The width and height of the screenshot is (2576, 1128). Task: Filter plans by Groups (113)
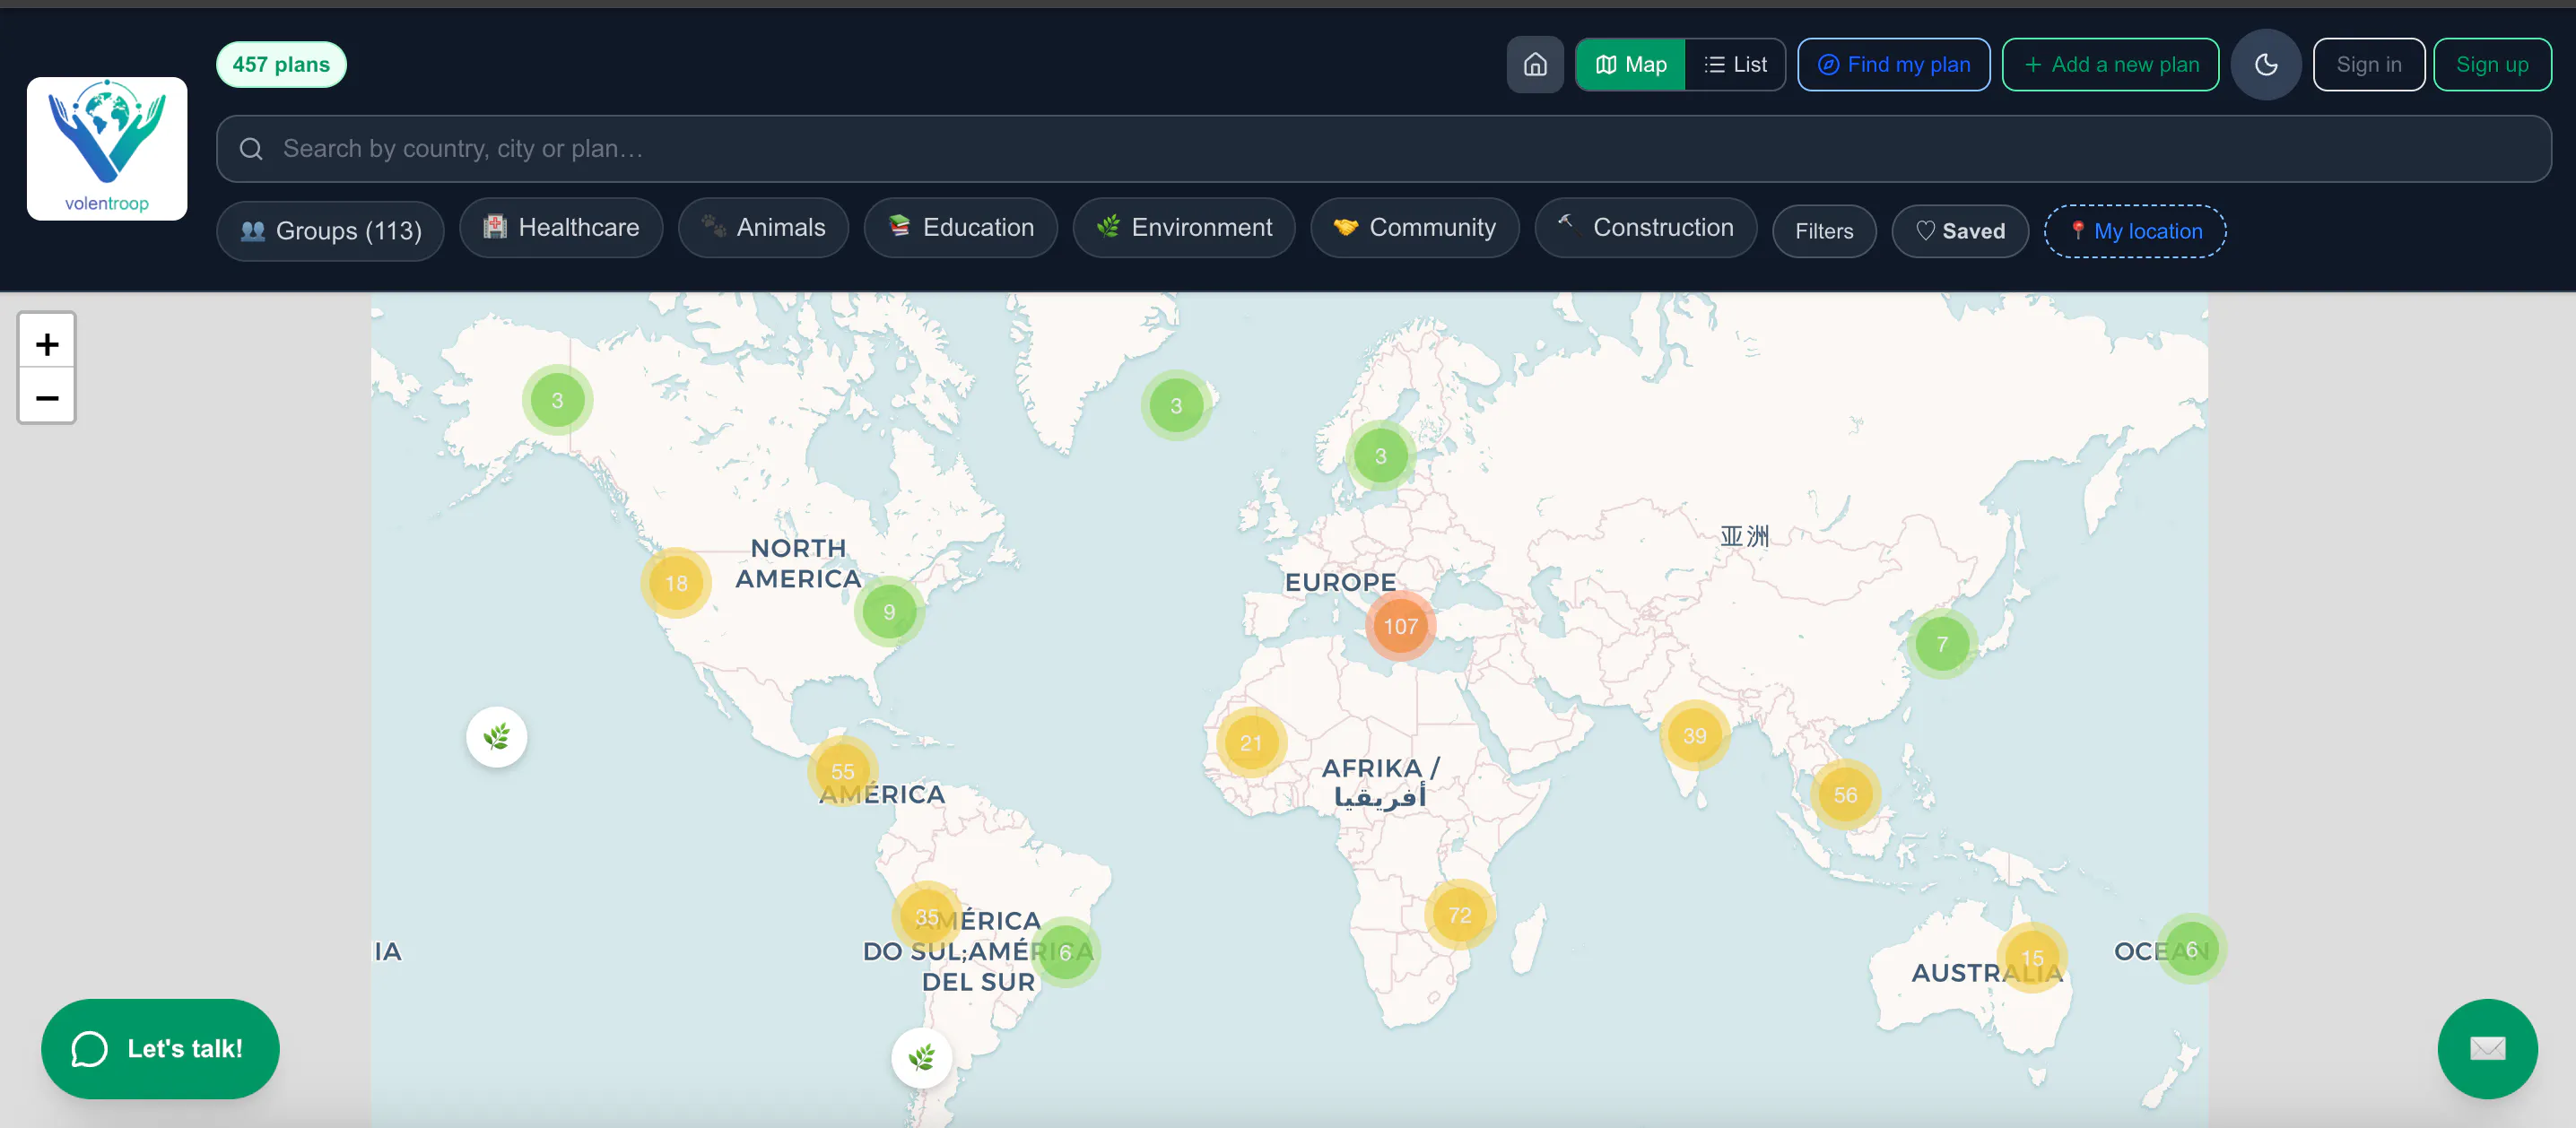point(330,231)
